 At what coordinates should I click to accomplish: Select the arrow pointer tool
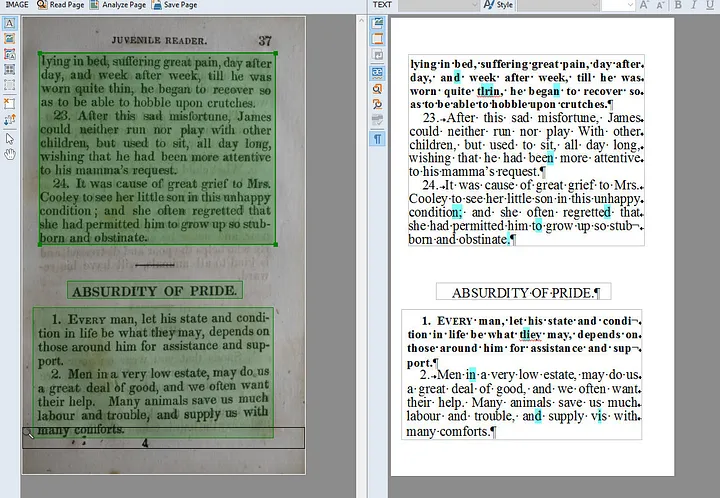(x=9, y=139)
